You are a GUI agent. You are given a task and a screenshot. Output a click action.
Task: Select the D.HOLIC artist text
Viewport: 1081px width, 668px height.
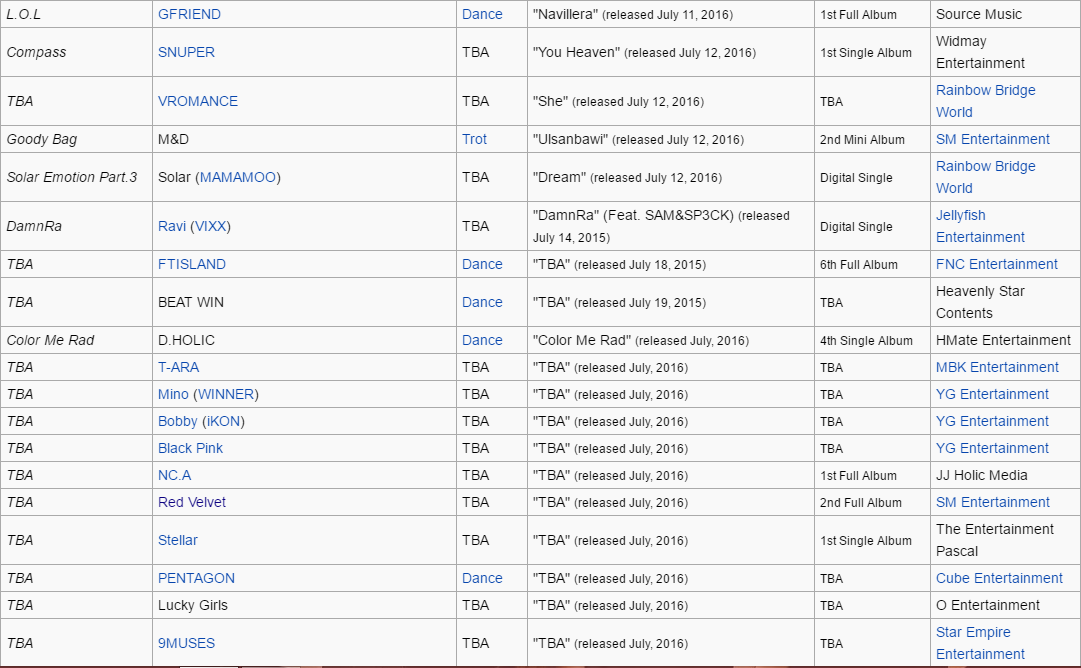186,340
